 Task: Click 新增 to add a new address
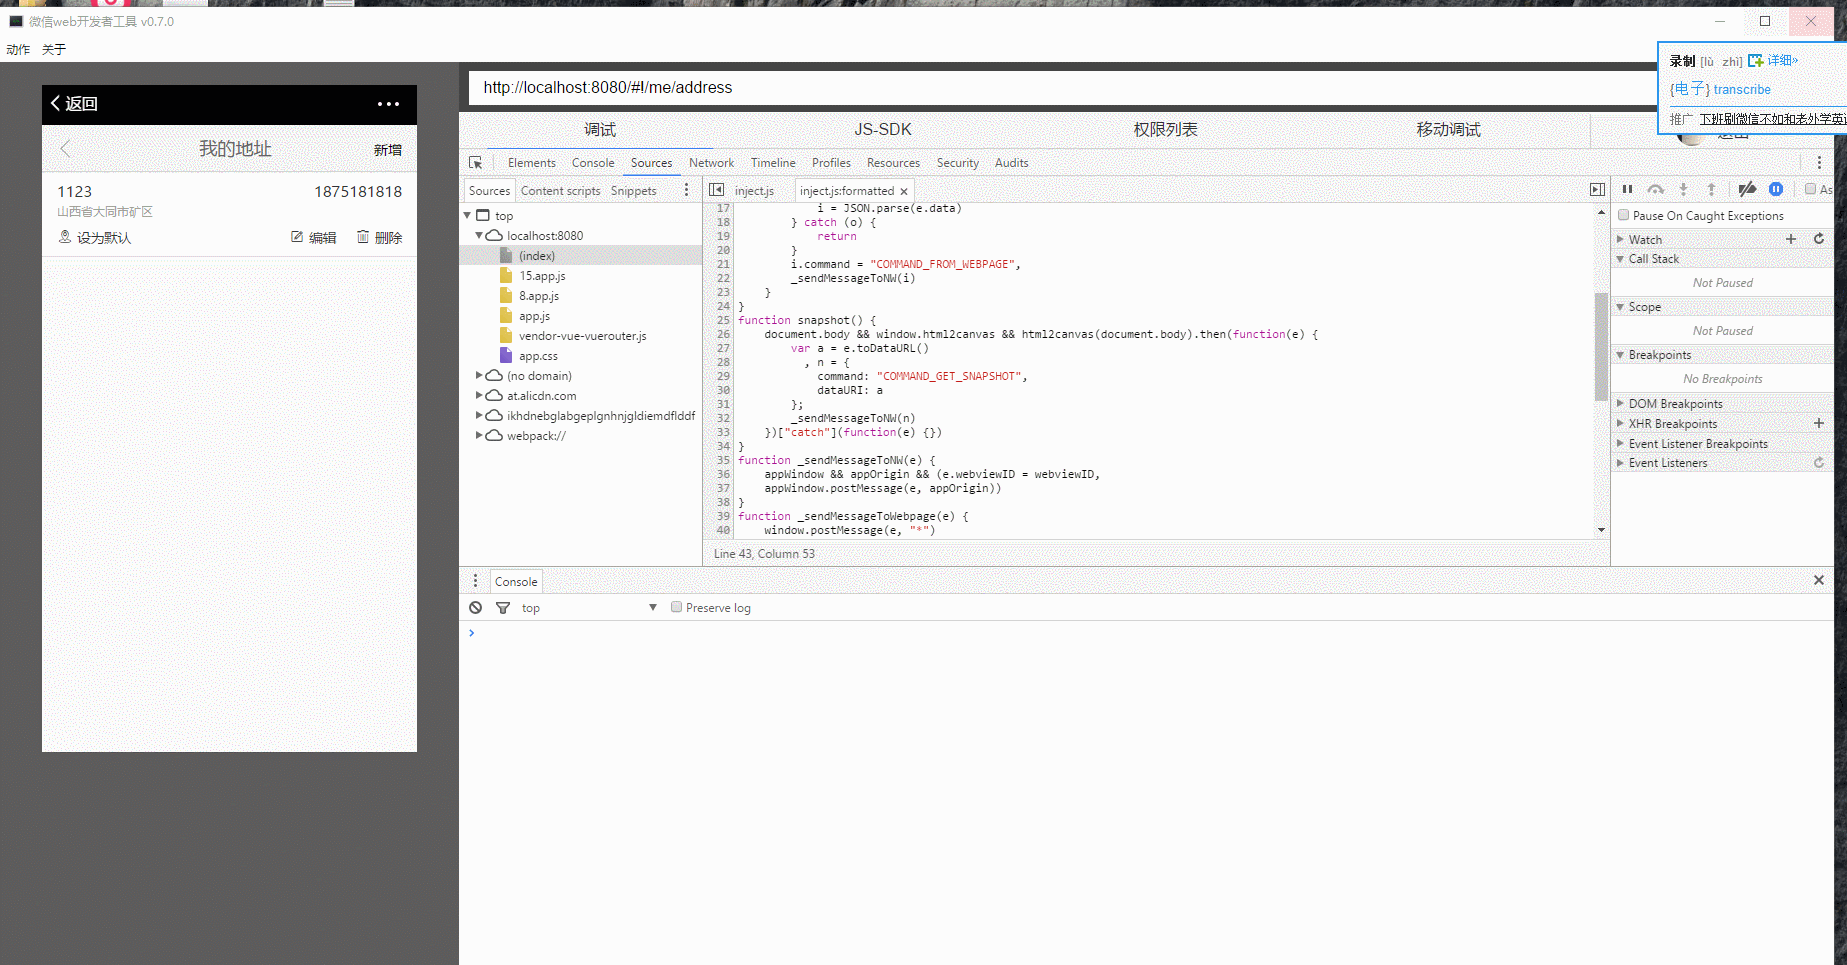(x=388, y=150)
